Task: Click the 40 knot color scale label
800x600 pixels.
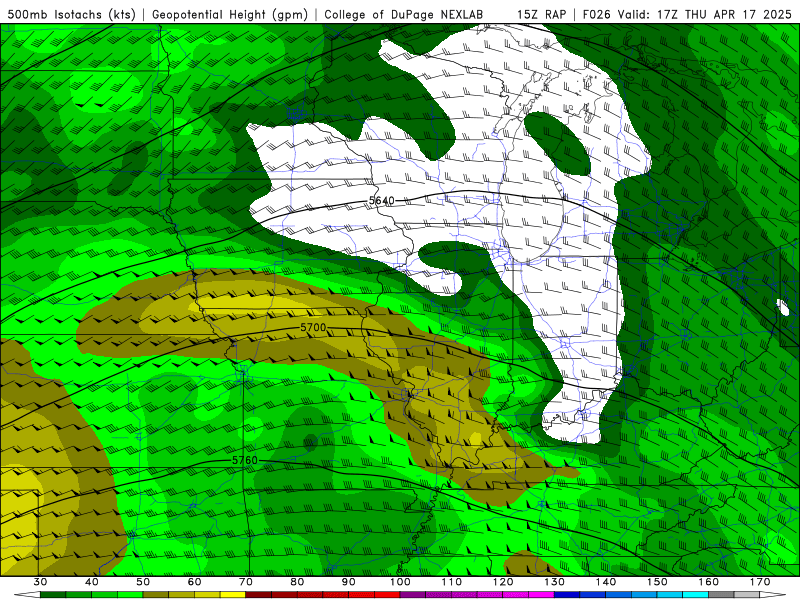Action: pos(92,582)
